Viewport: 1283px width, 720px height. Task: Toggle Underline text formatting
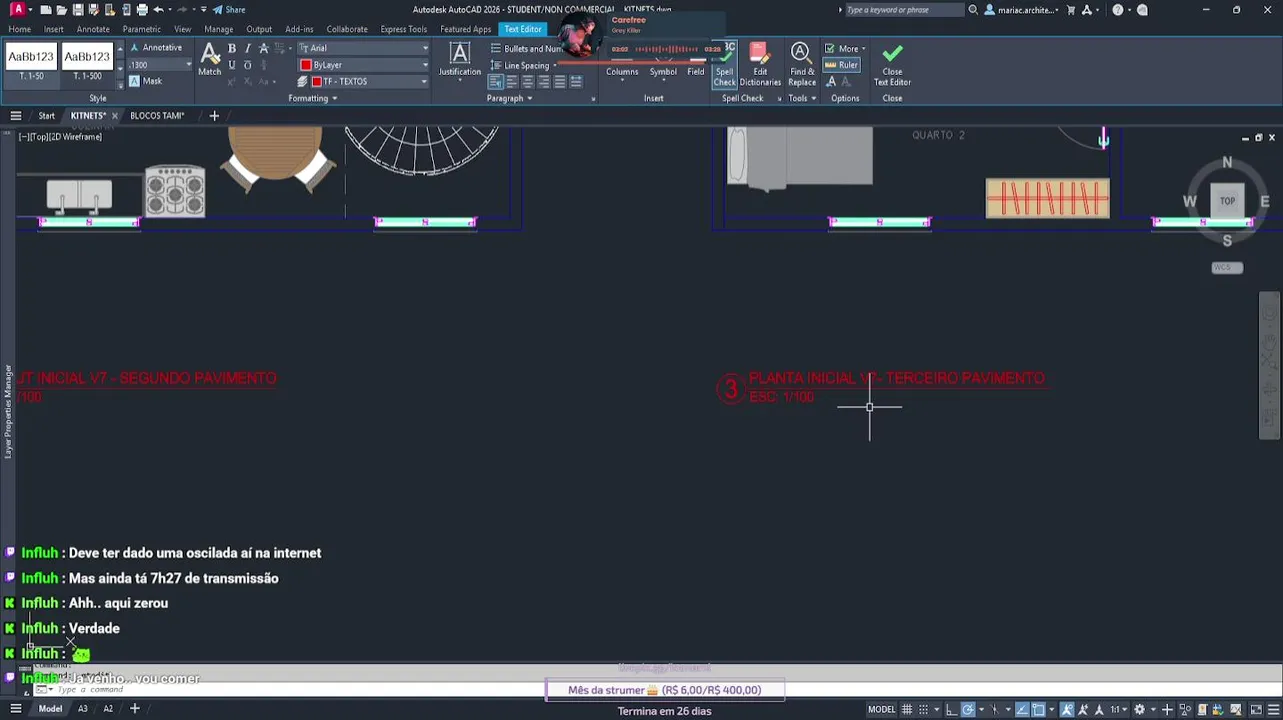(232, 65)
